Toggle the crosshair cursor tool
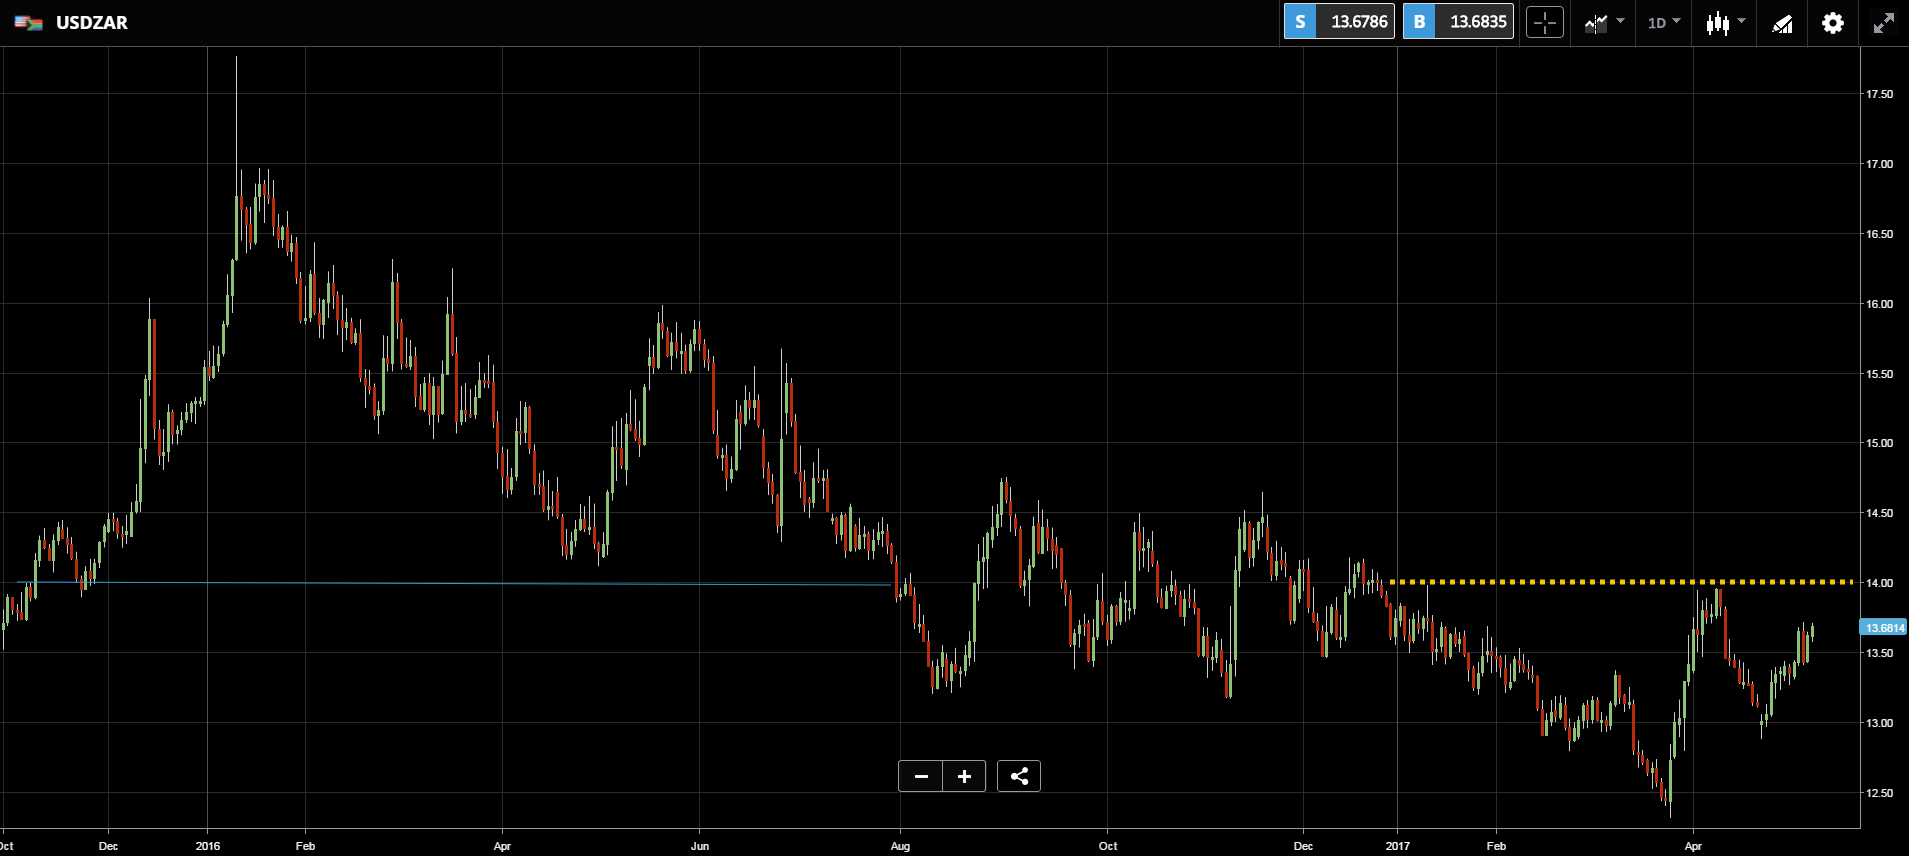 point(1545,22)
